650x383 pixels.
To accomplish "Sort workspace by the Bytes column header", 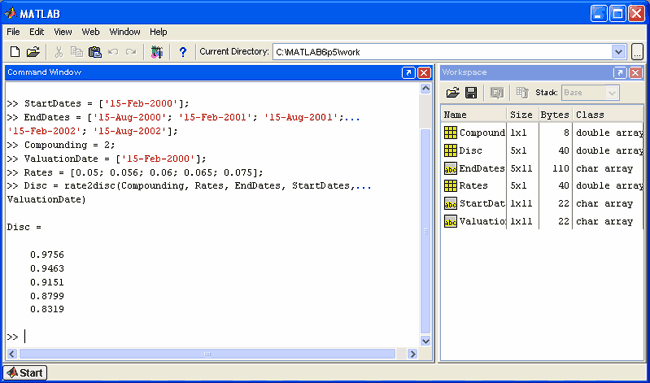I will (555, 115).
